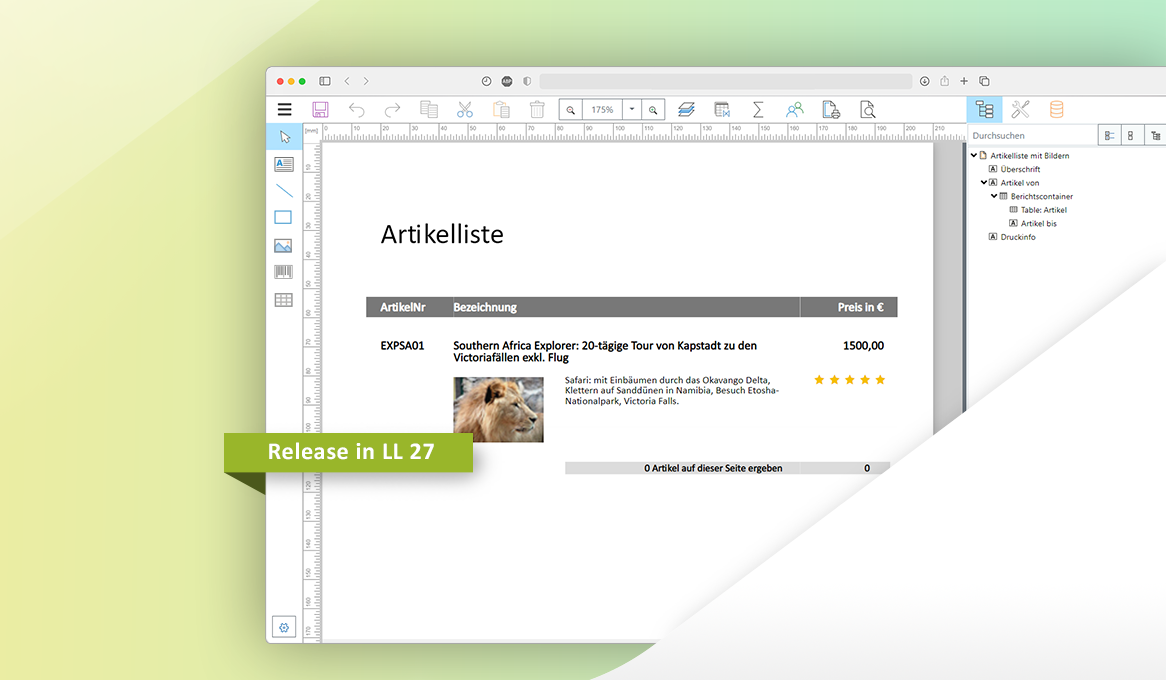Open the settings gear at bottom left
This screenshot has height=680, width=1166.
284,627
